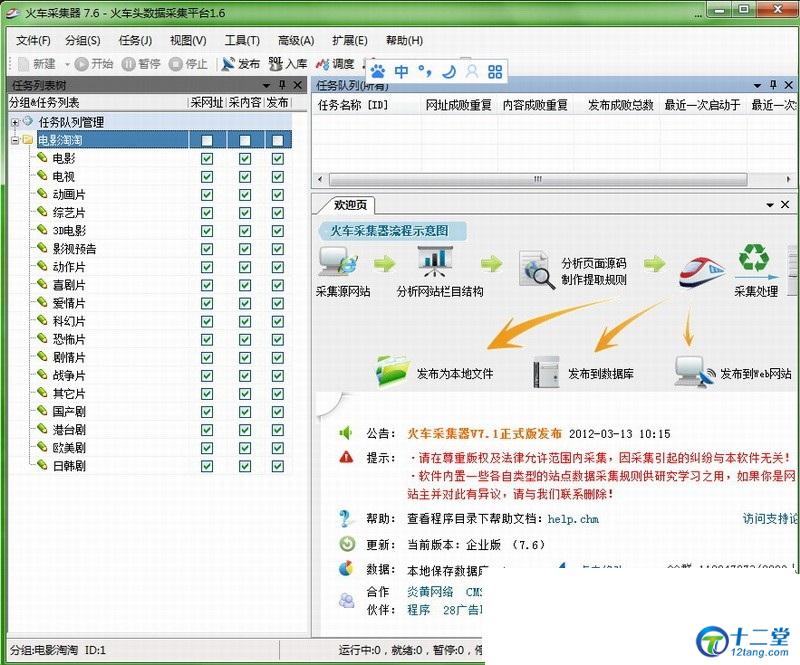Click the magnifier 分析页面源码 icon
800x665 pixels.
[x=536, y=270]
